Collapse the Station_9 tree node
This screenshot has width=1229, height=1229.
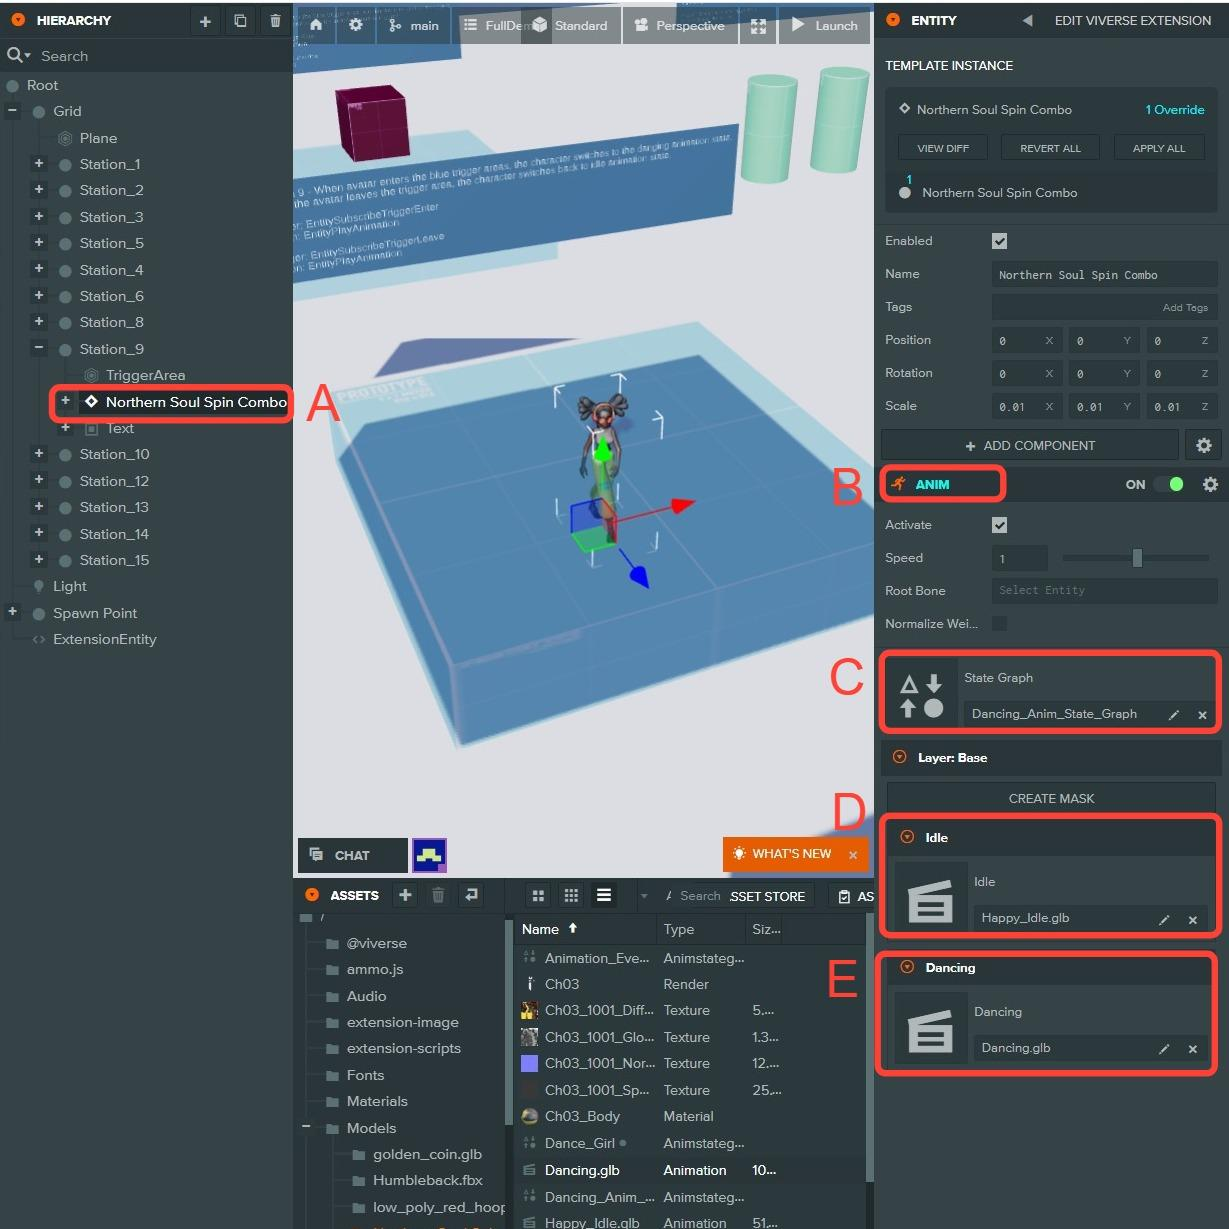[x=39, y=349]
